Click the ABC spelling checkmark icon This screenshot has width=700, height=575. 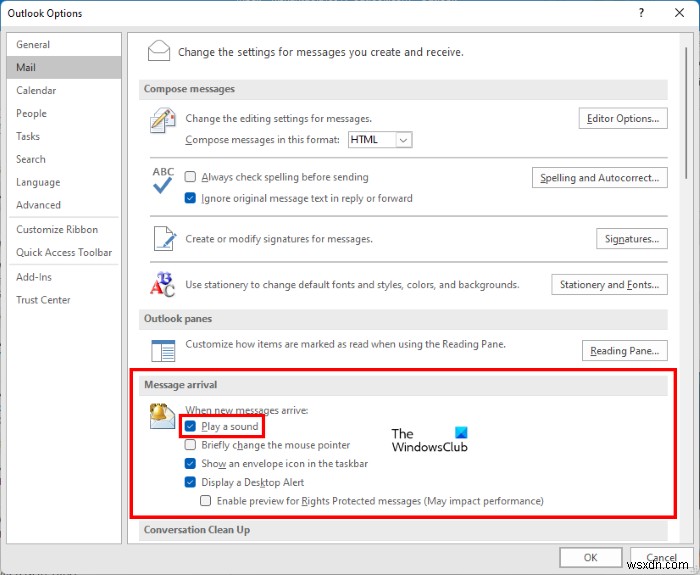(x=163, y=179)
